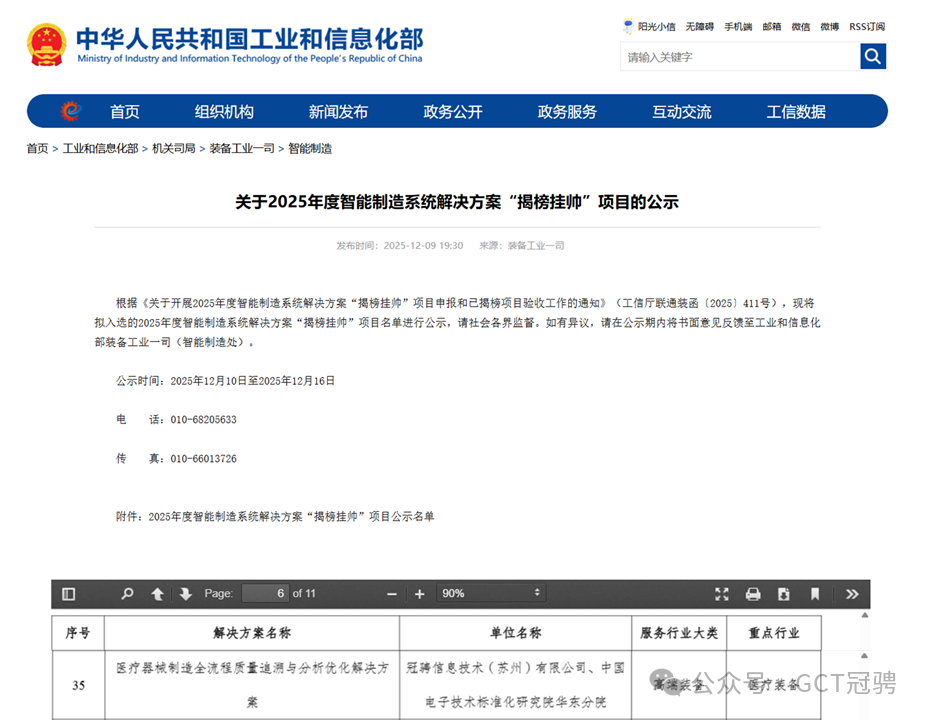Open 新闻发布 menu item

coord(338,111)
